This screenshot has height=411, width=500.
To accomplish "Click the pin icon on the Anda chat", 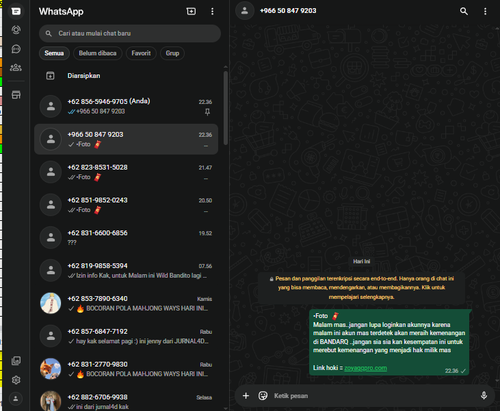I will click(207, 112).
